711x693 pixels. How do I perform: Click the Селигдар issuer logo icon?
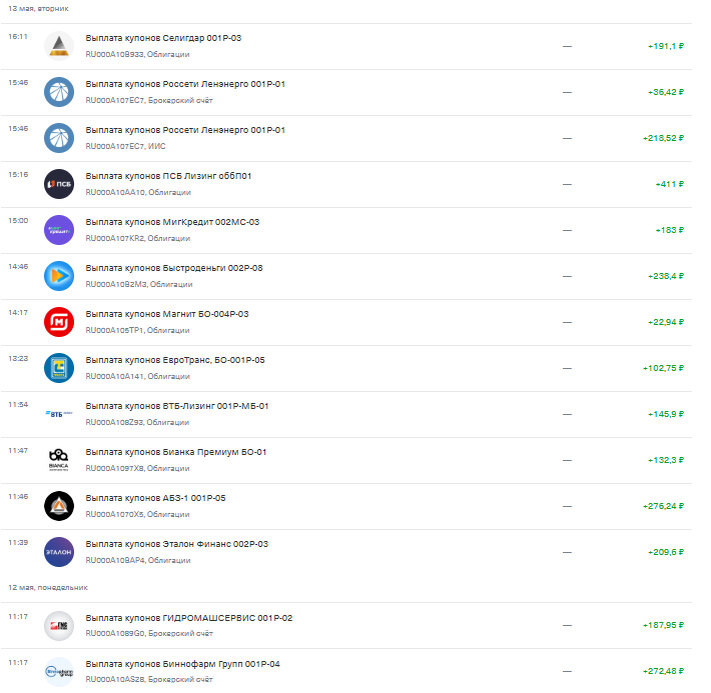(x=59, y=46)
